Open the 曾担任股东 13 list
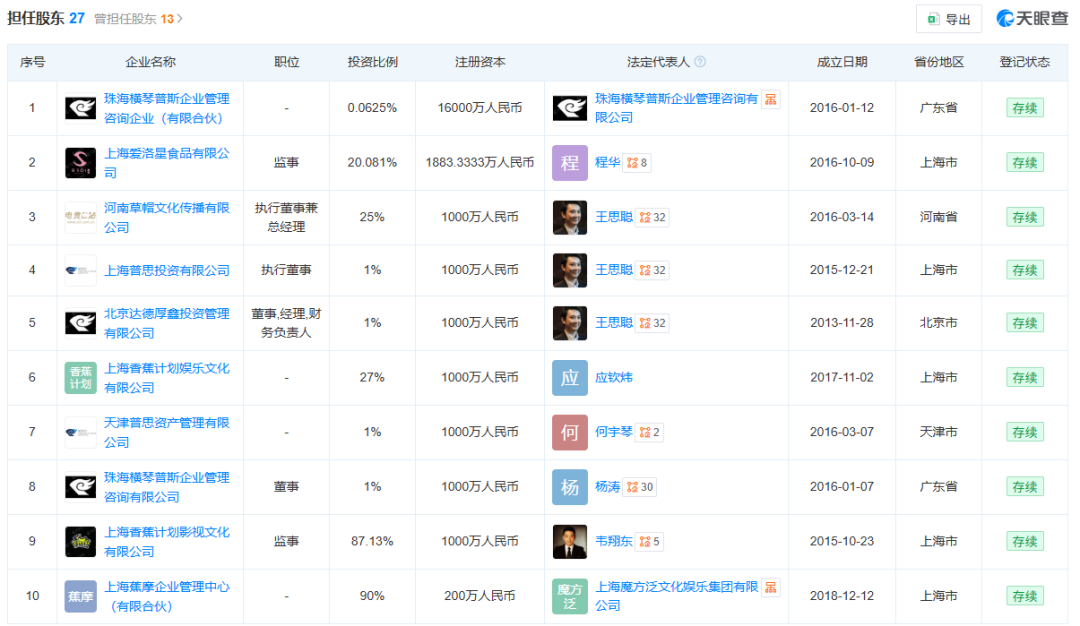1080x626 pixels. tap(138, 19)
